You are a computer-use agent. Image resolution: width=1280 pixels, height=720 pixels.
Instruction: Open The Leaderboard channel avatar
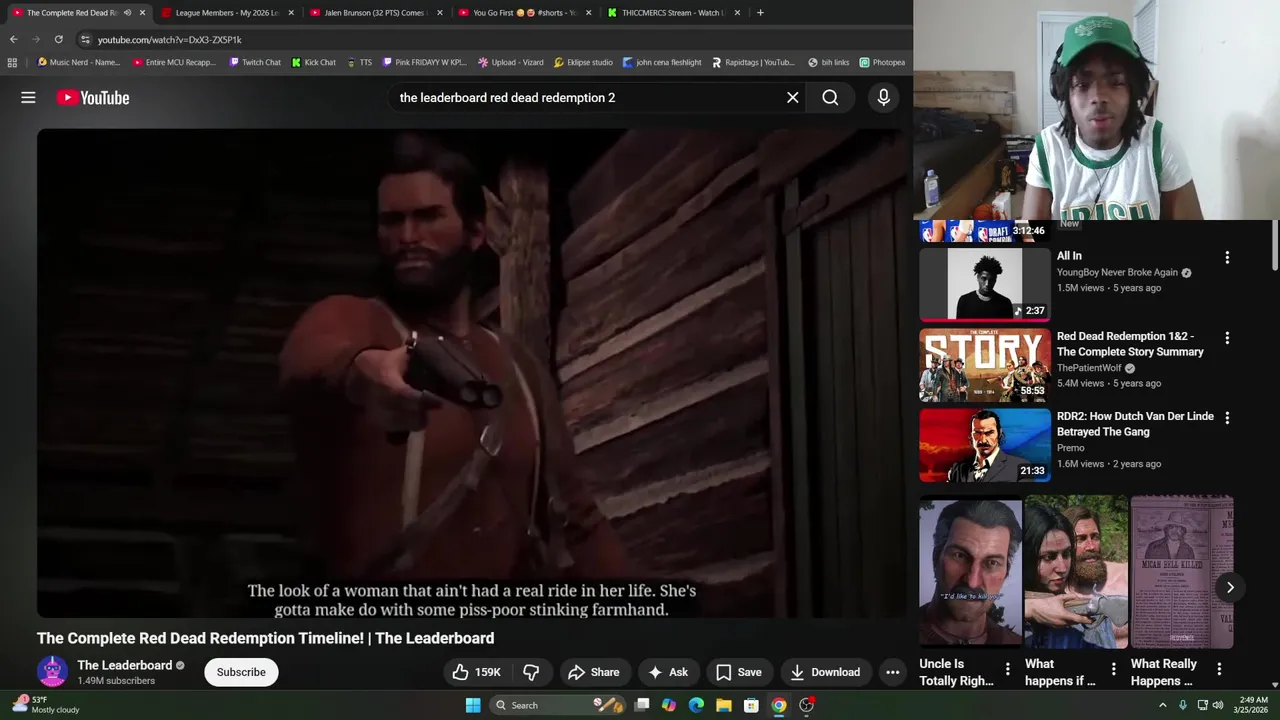(x=52, y=672)
